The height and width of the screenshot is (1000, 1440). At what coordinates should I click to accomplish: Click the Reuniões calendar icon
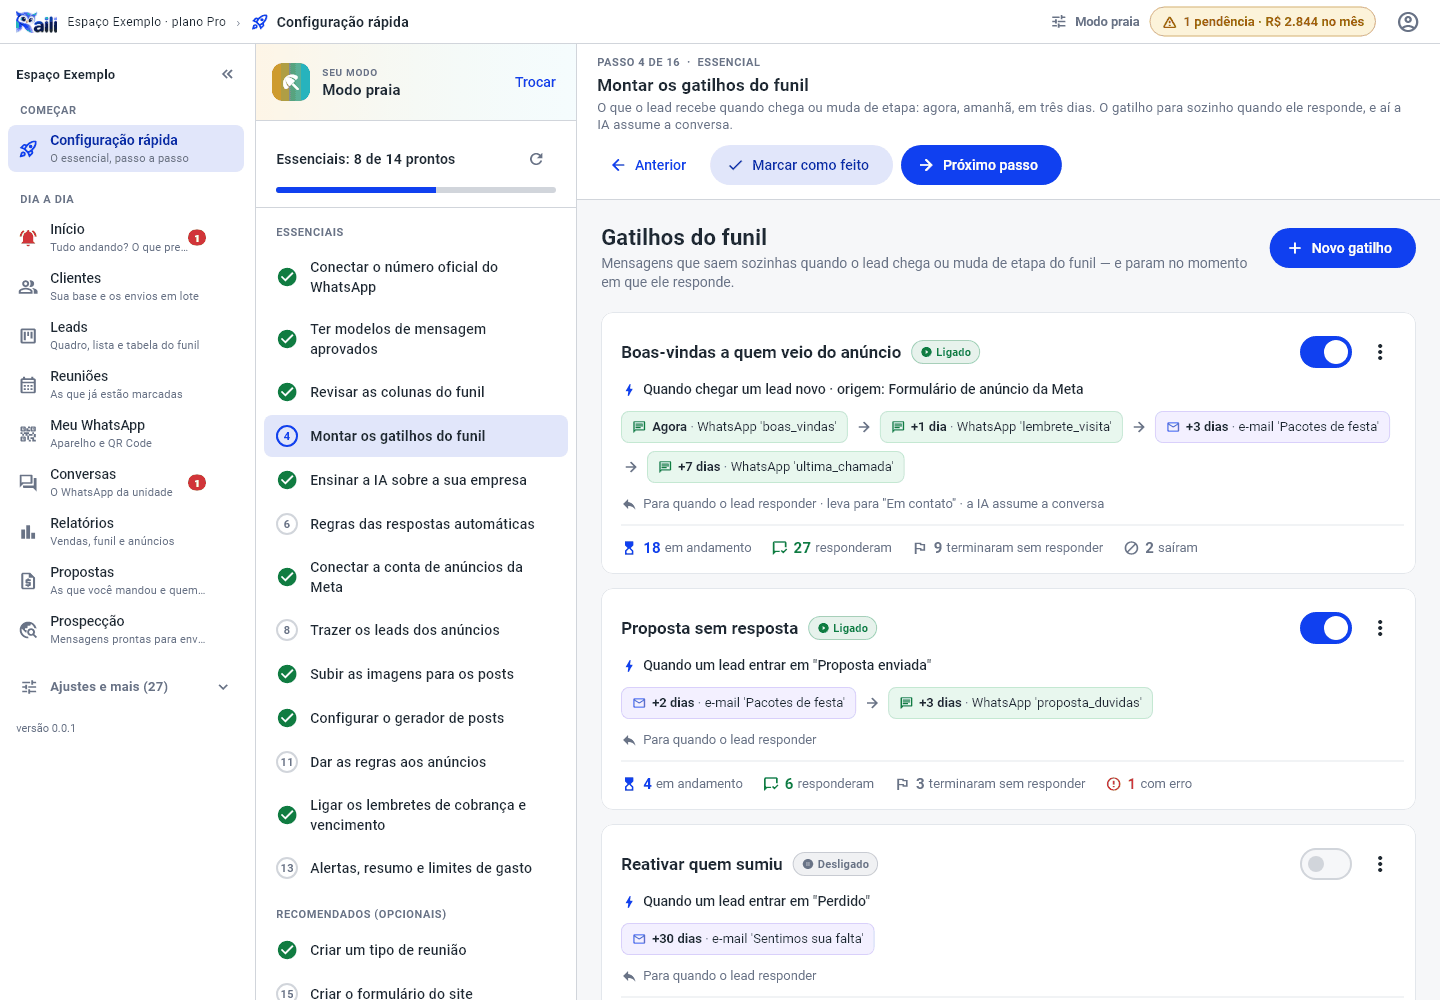28,385
